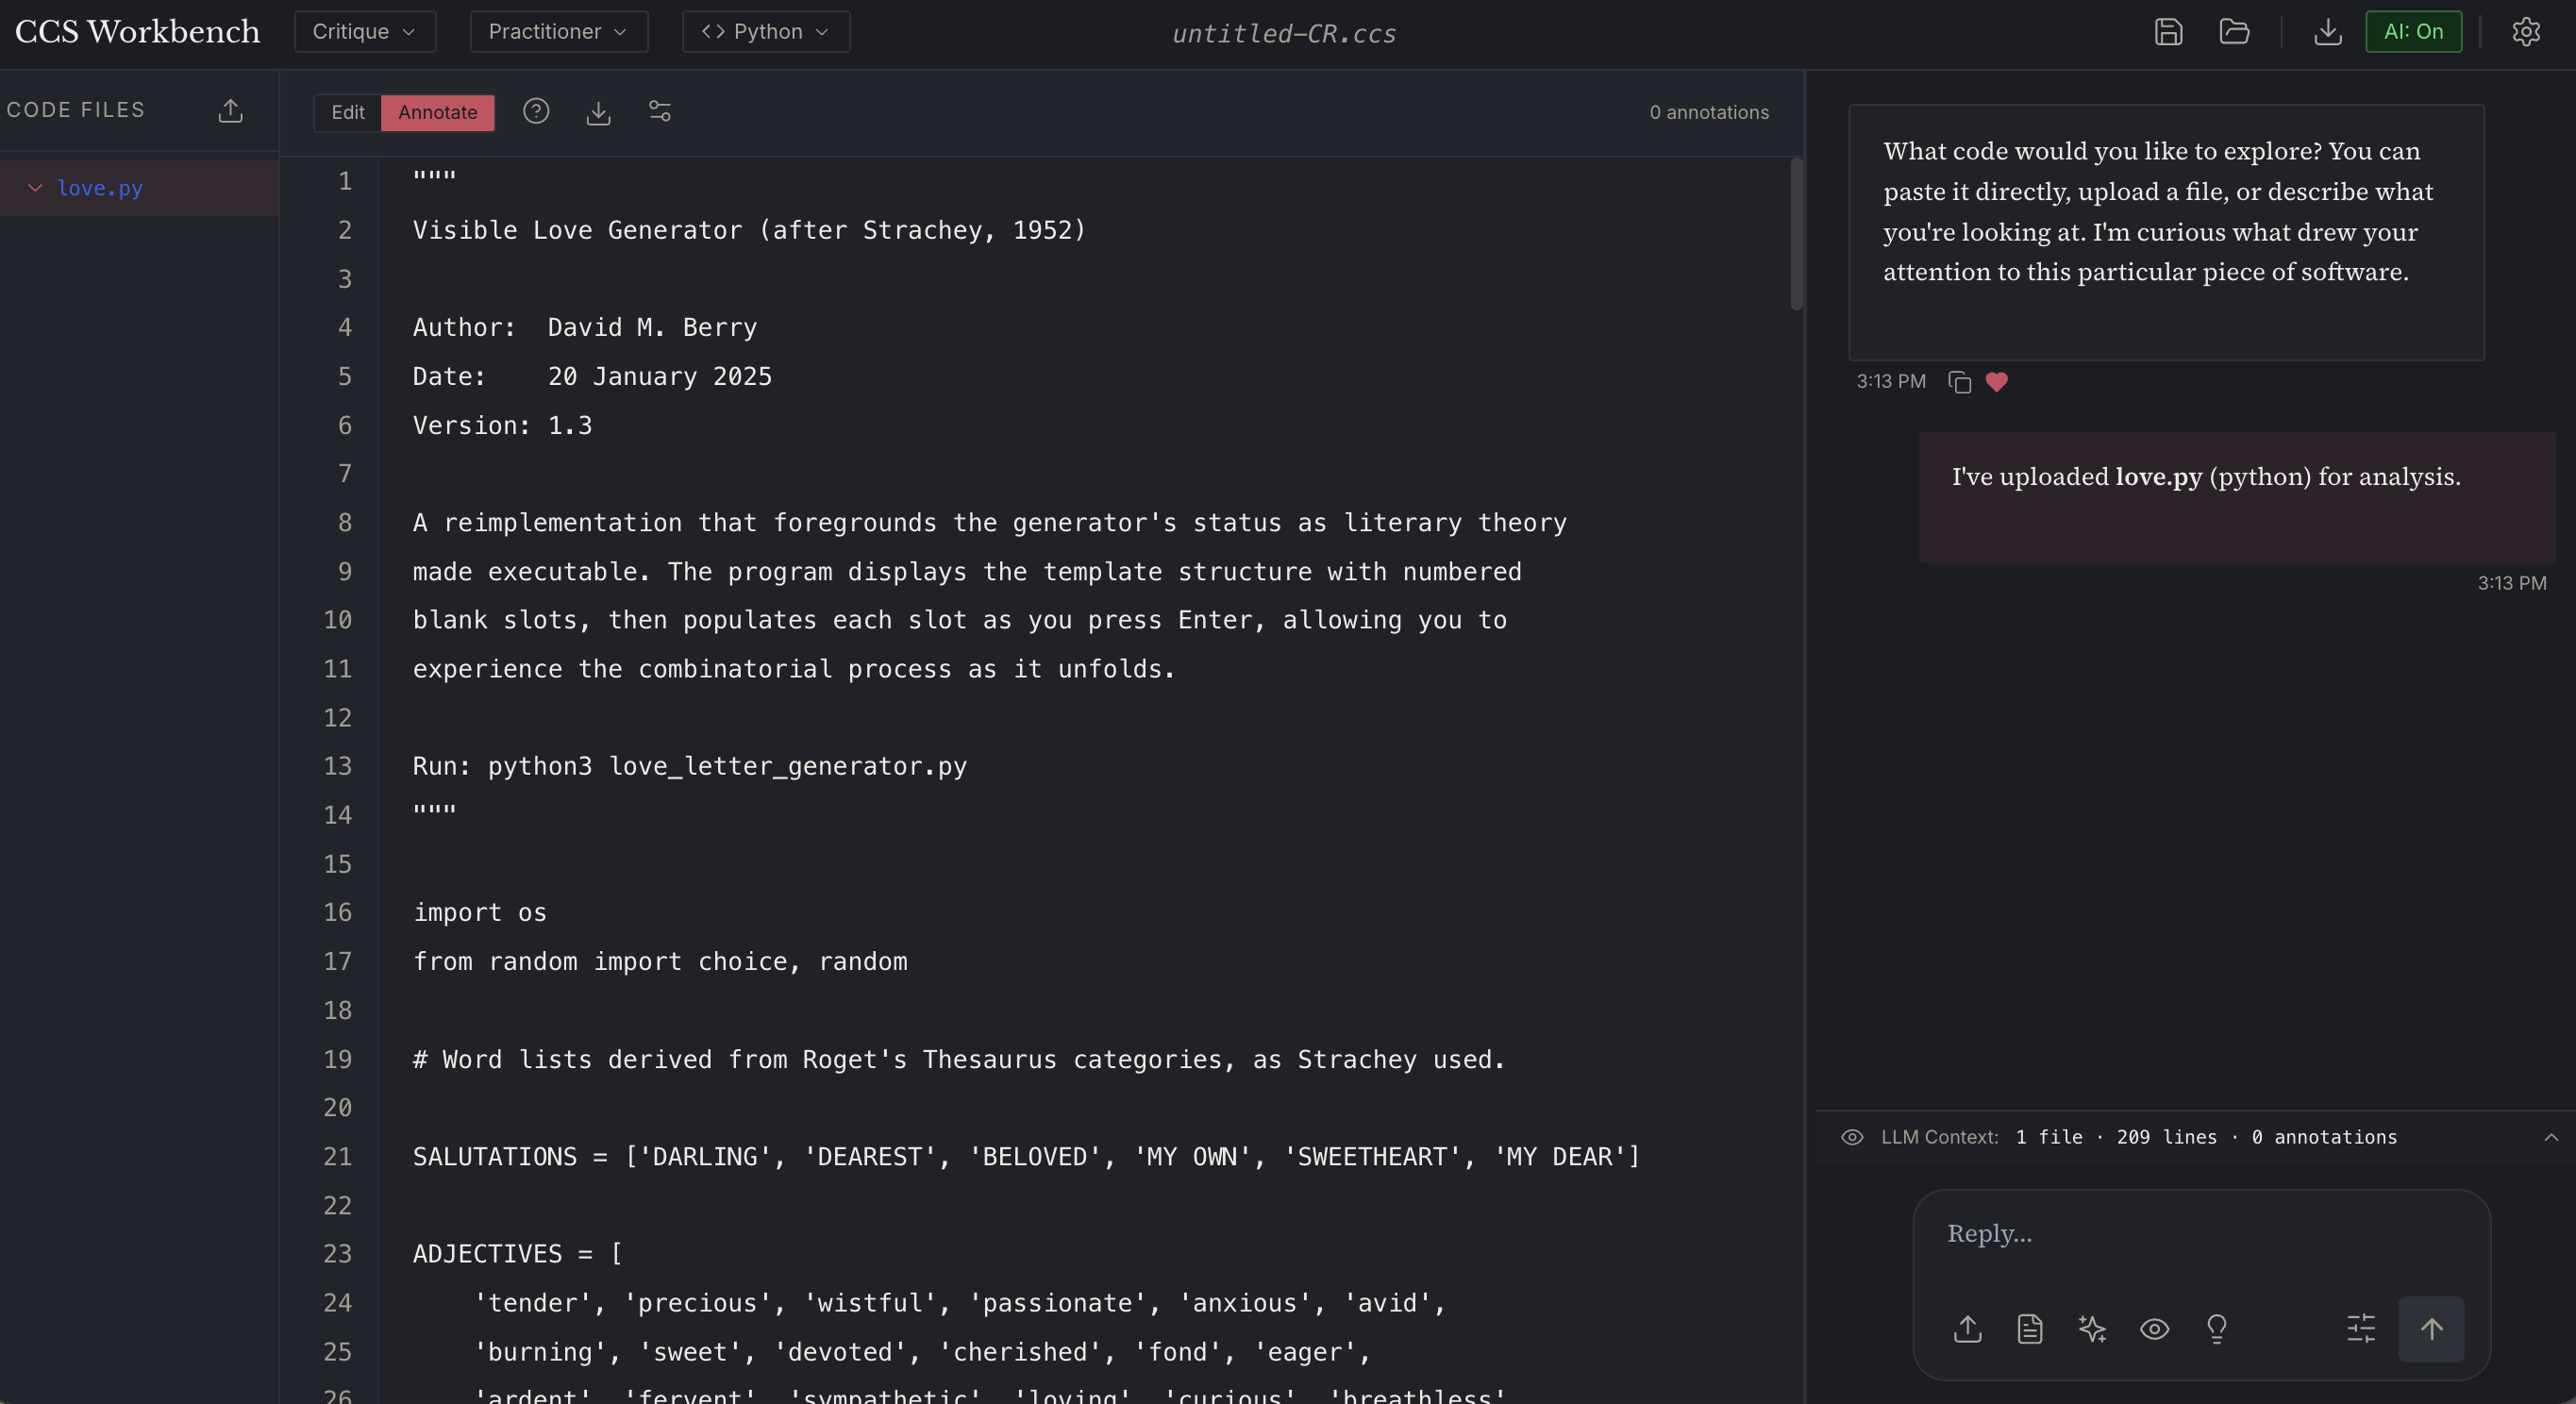The width and height of the screenshot is (2576, 1404).
Task: Open project folder icon in header
Action: pyautogui.click(x=2233, y=32)
